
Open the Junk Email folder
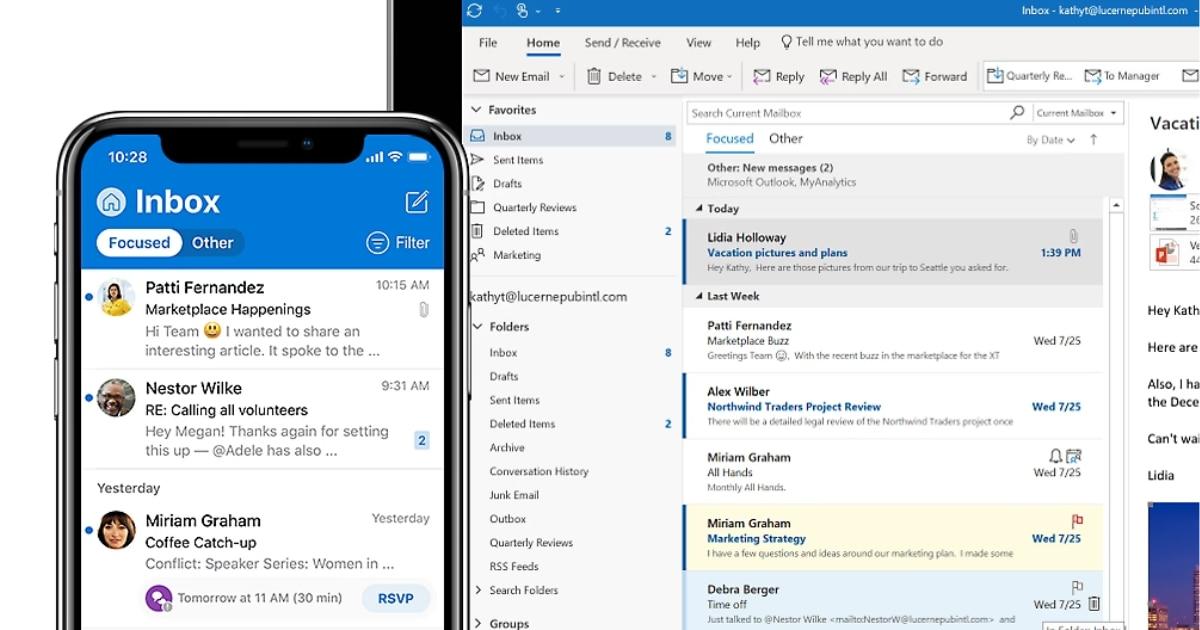(x=514, y=495)
